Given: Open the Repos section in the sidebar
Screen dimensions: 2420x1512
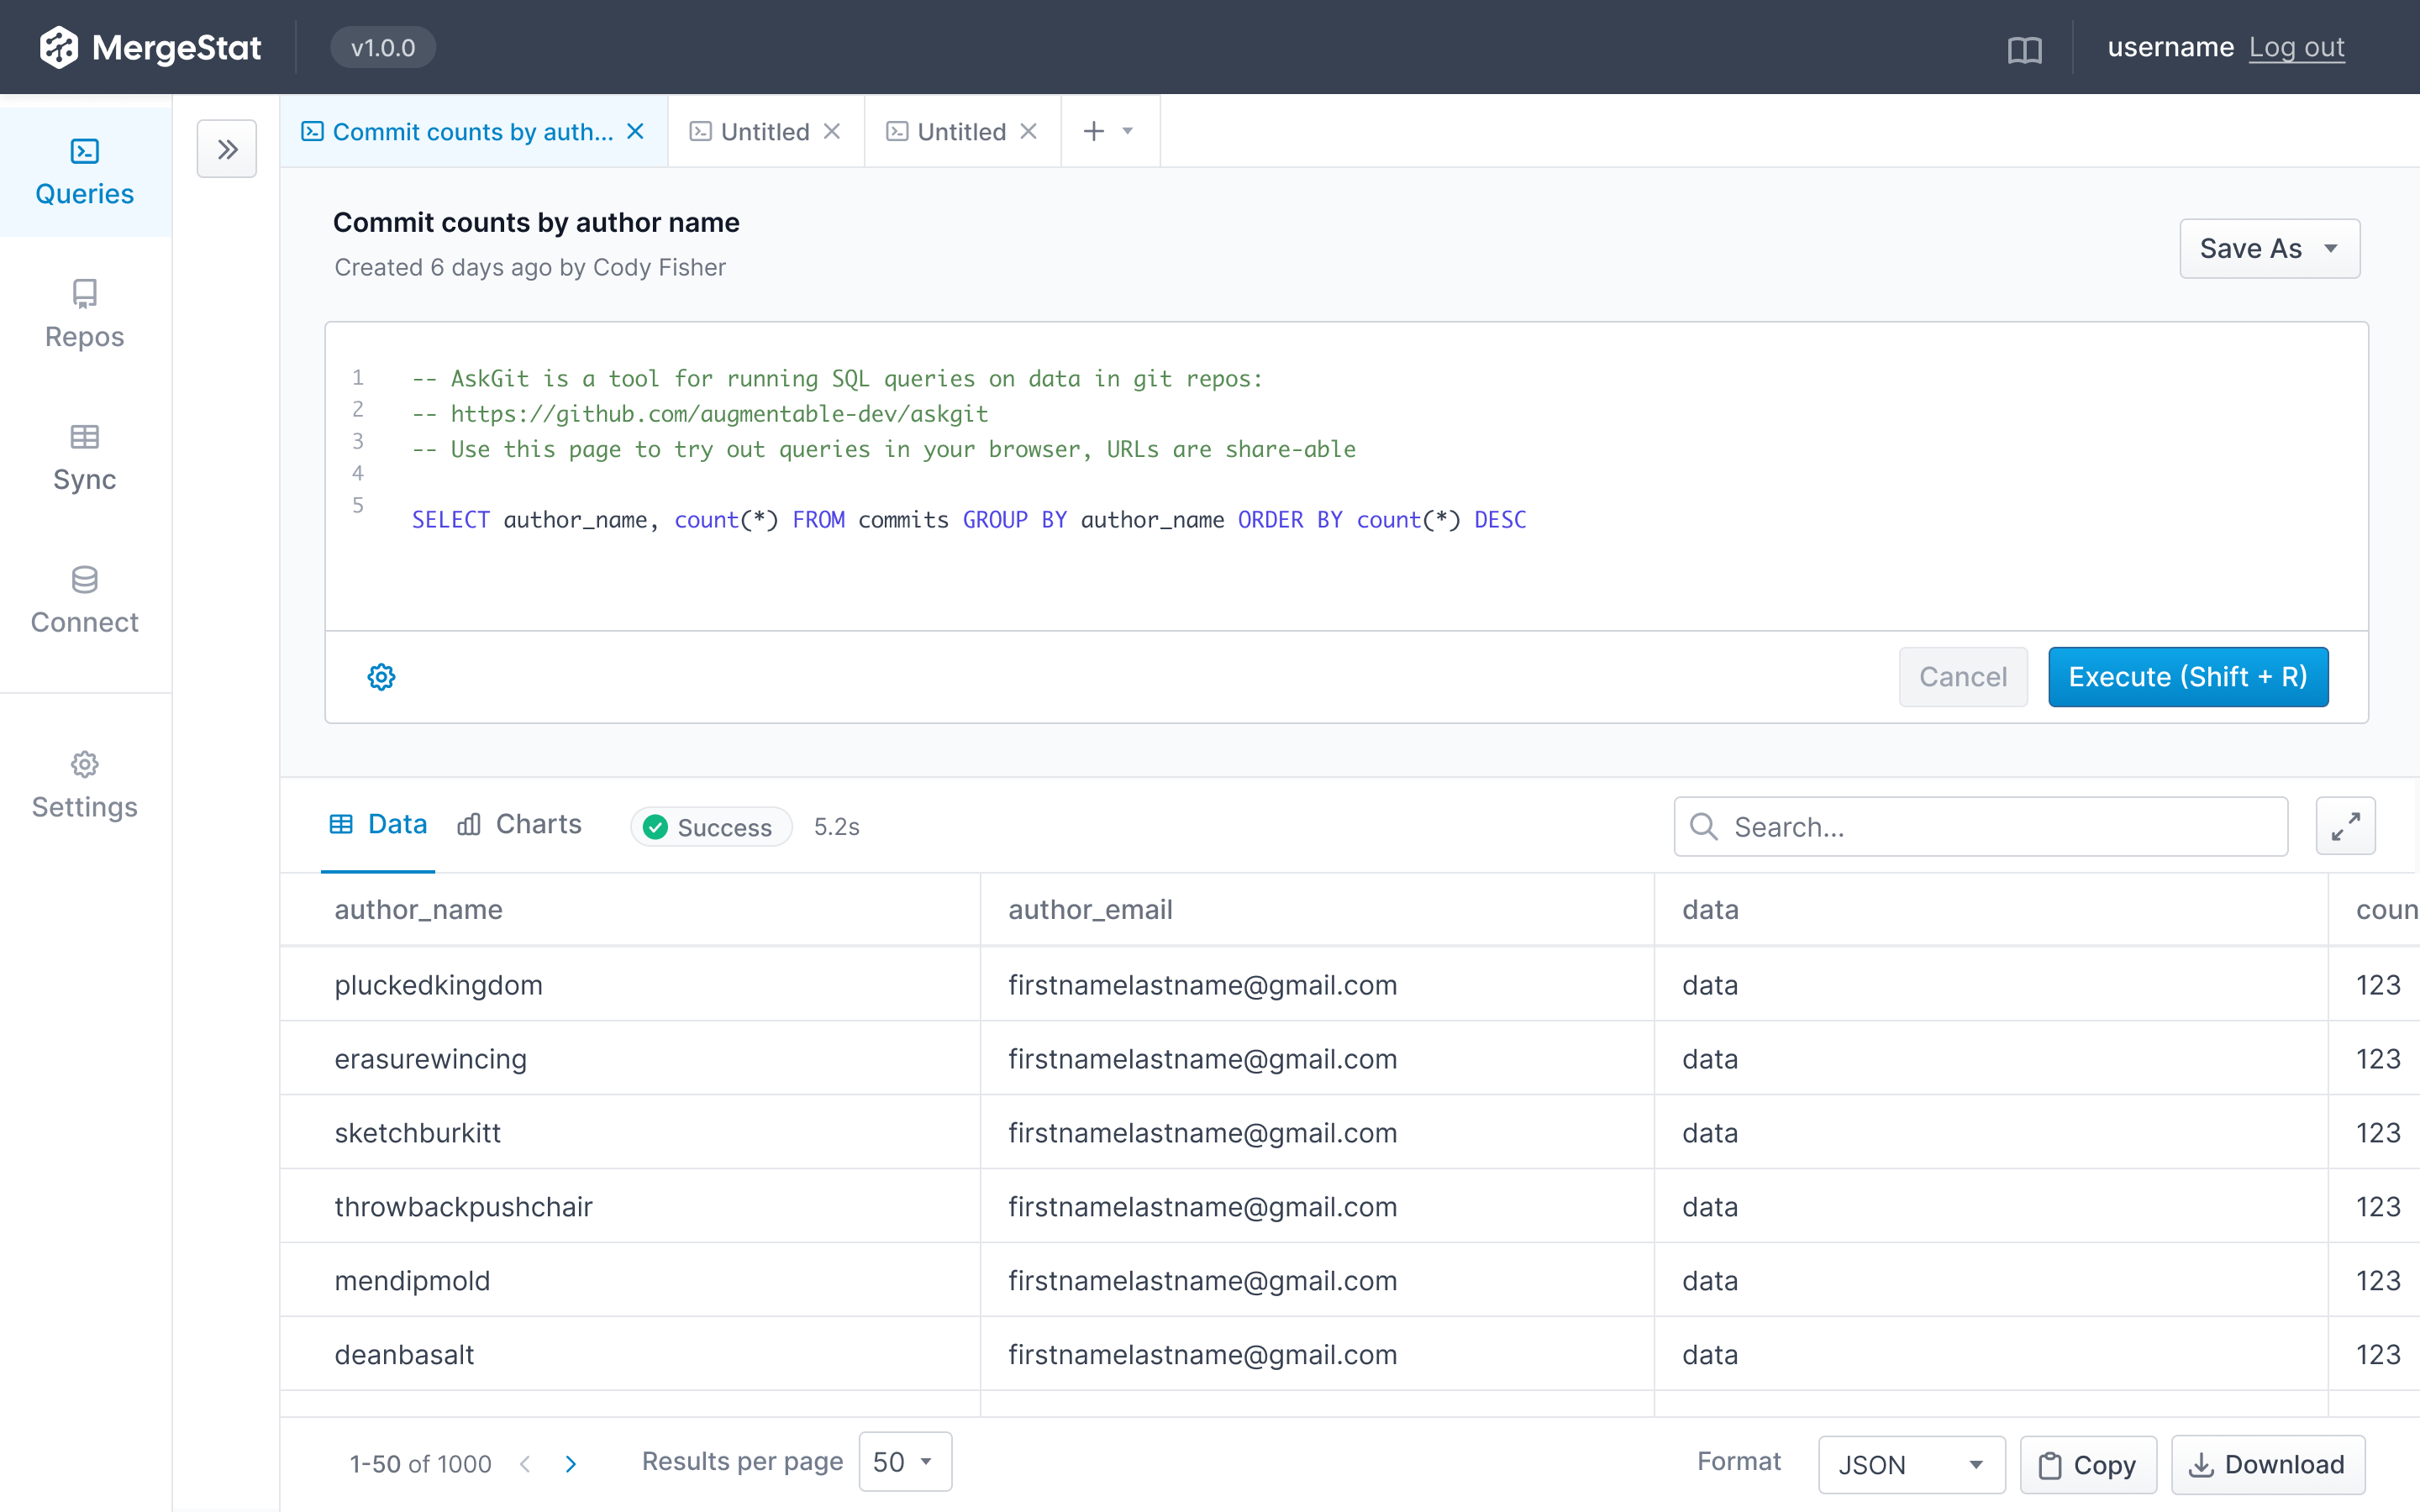Looking at the screenshot, I should pyautogui.click(x=84, y=313).
